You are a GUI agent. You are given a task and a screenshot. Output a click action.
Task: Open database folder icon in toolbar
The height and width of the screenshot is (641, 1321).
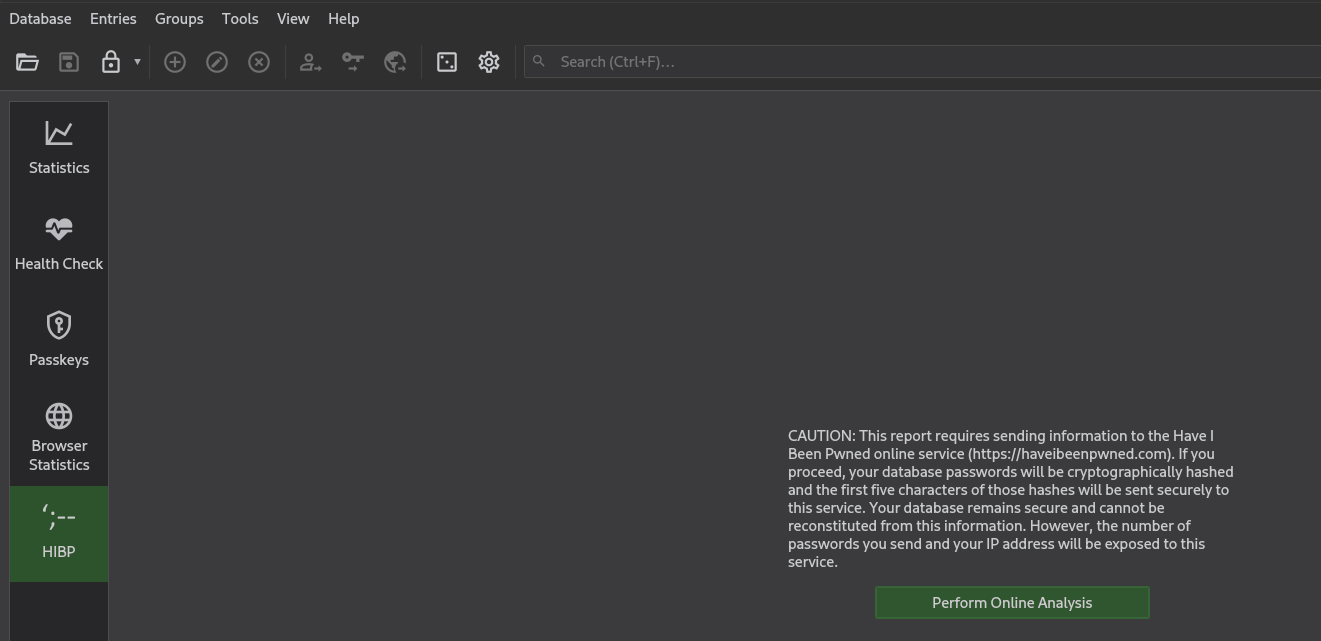click(27, 62)
